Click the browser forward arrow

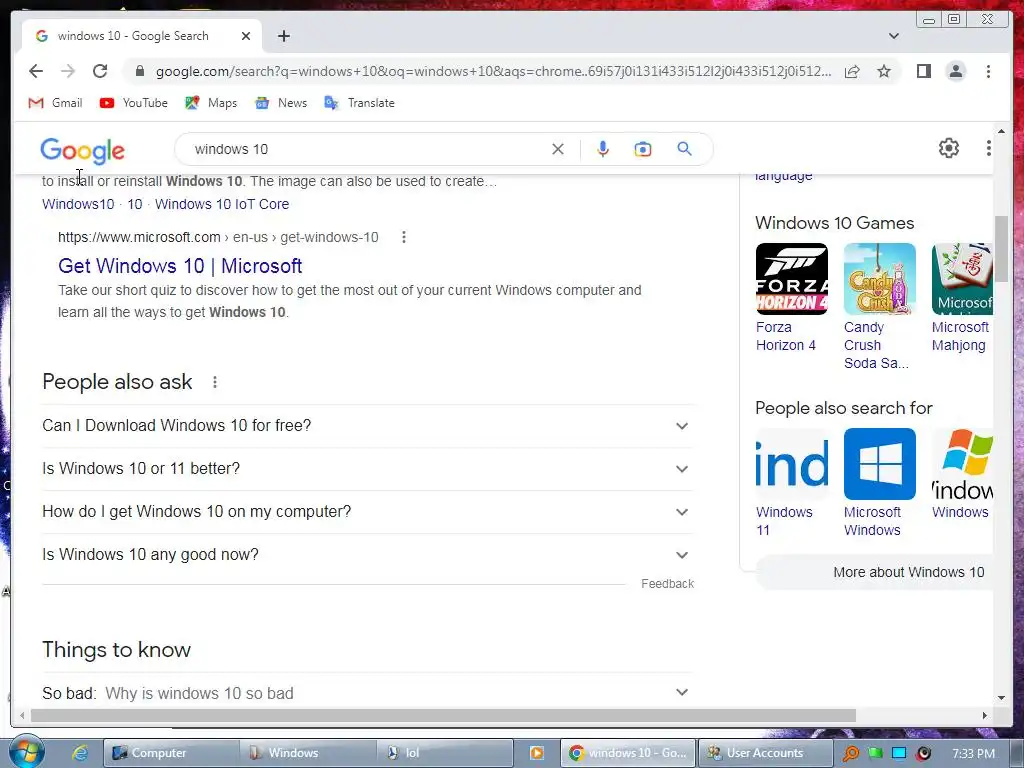click(x=68, y=71)
